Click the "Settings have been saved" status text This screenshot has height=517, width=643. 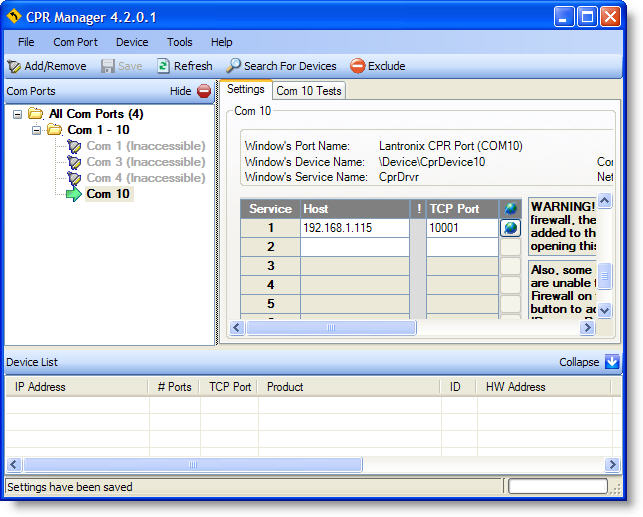70,487
